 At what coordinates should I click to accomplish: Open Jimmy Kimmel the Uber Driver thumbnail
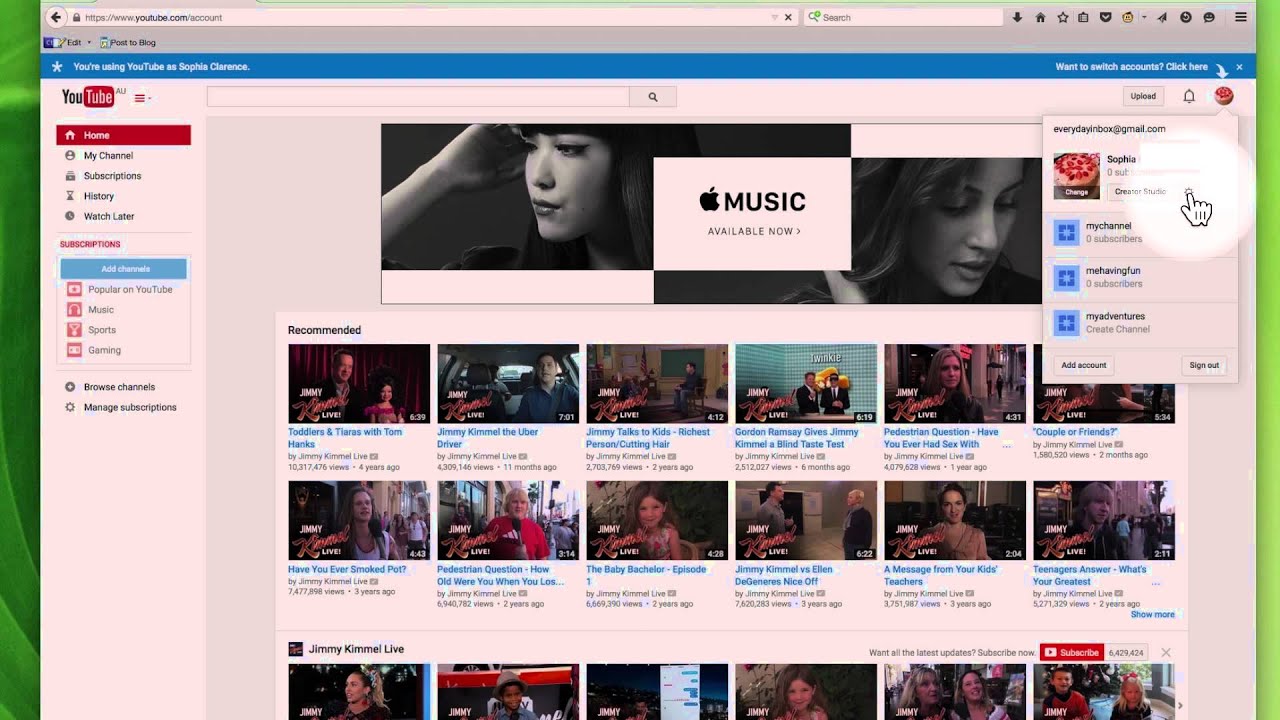point(508,384)
